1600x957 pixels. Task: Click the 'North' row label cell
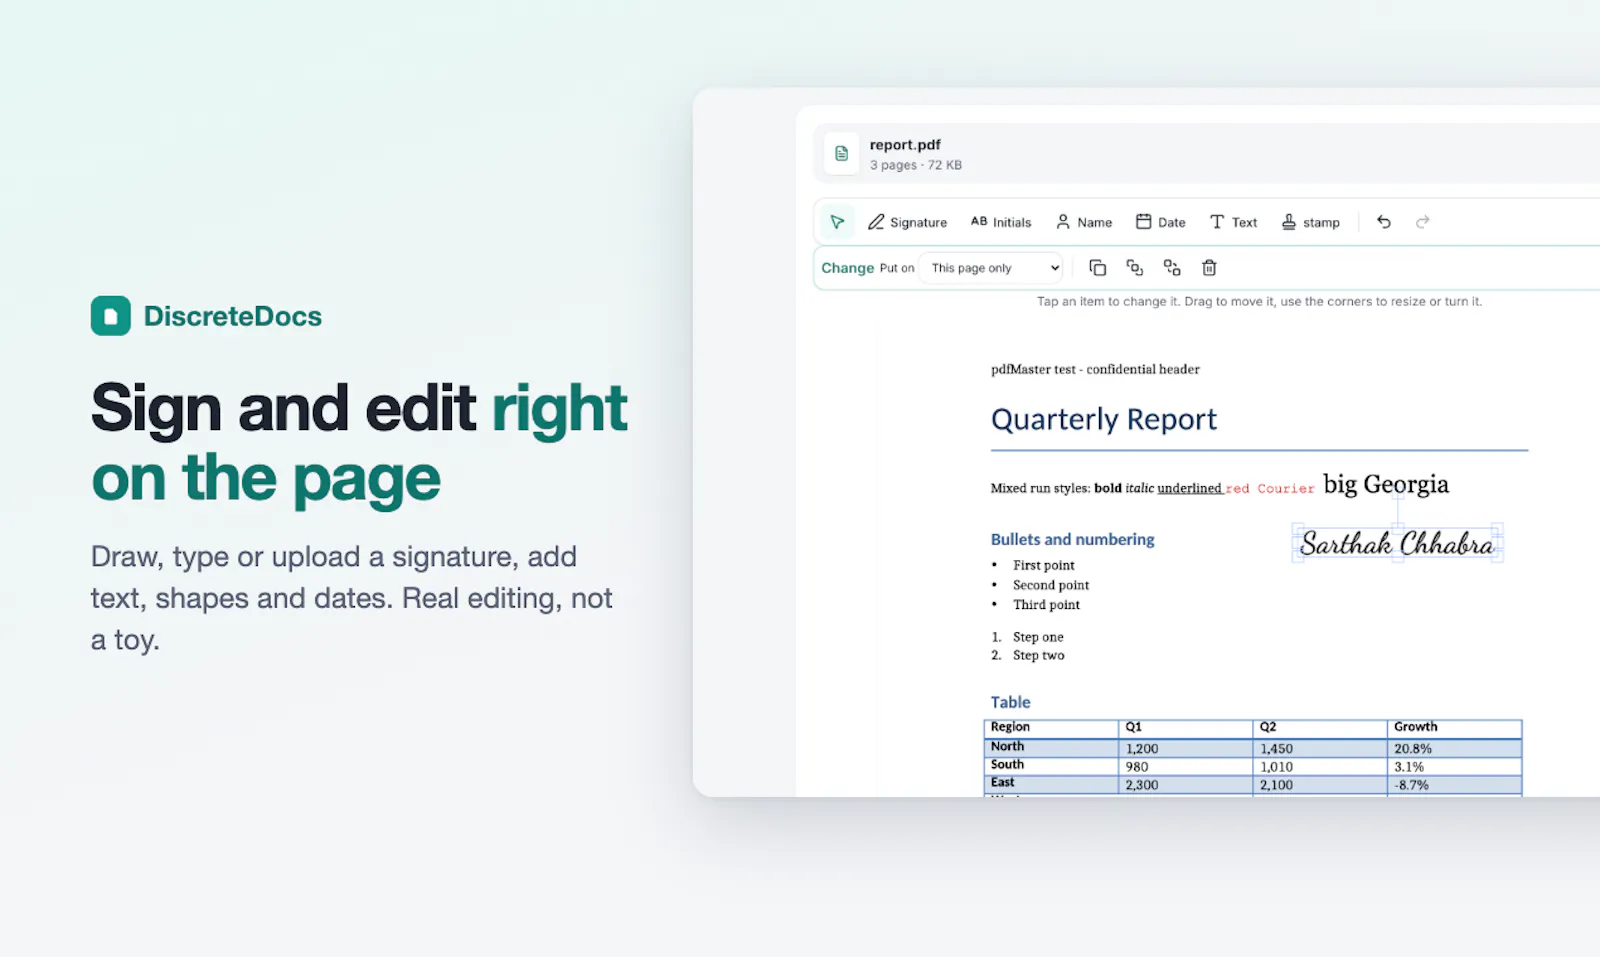click(1051, 747)
